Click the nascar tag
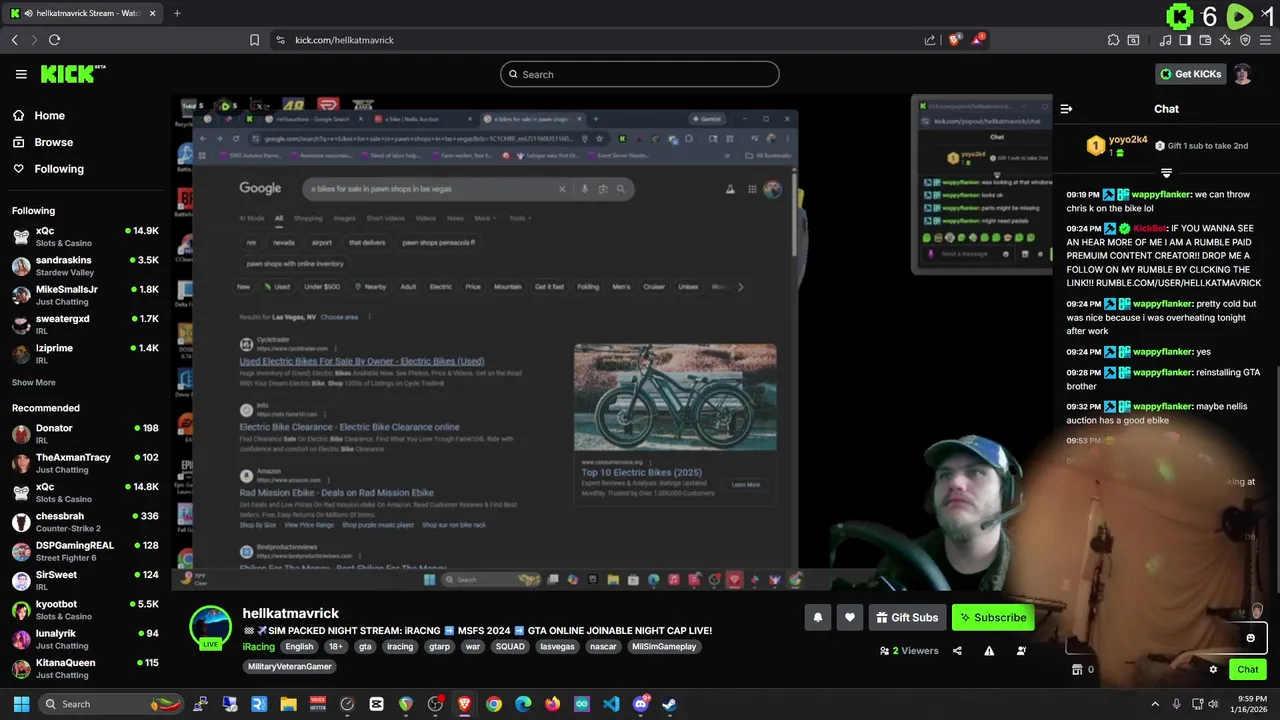This screenshot has height=720, width=1280. point(603,647)
